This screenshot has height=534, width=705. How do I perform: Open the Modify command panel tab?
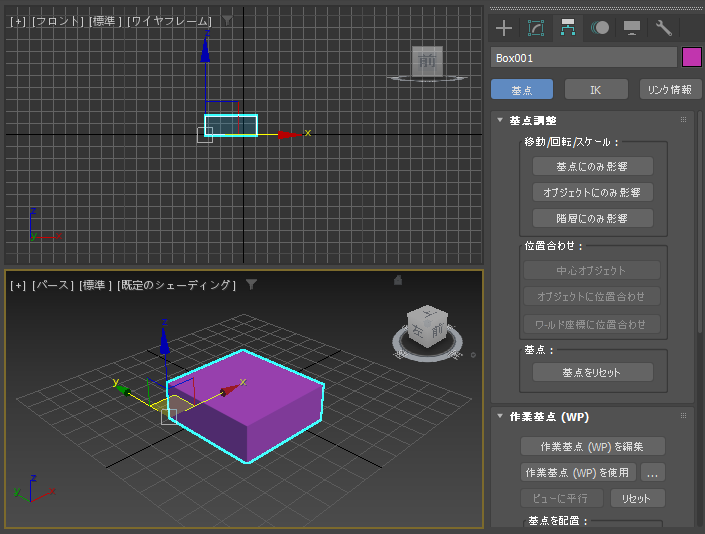coord(535,28)
